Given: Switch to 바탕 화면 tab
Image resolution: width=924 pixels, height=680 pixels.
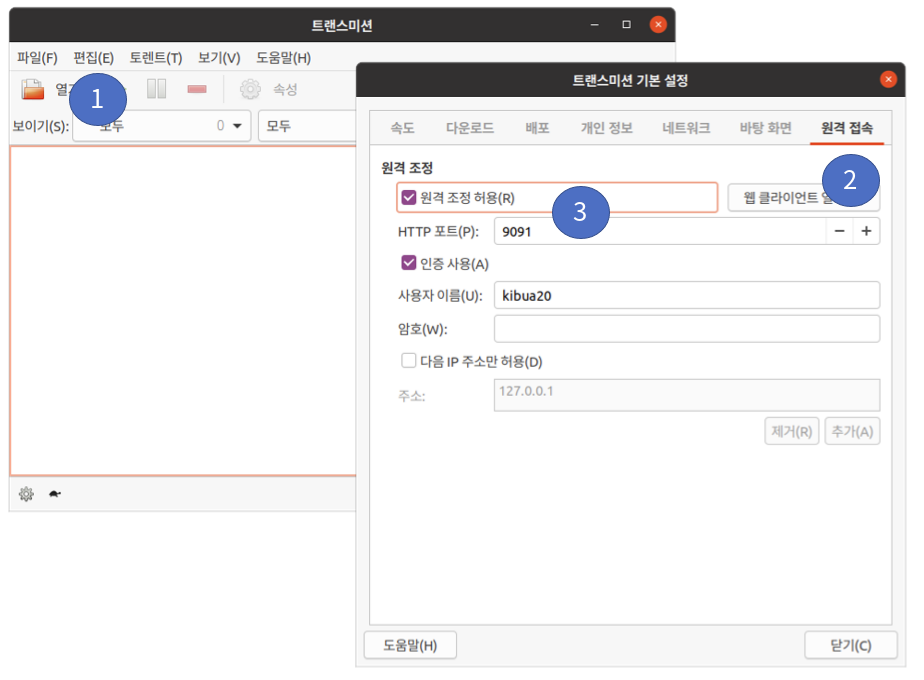Looking at the screenshot, I should pos(765,128).
